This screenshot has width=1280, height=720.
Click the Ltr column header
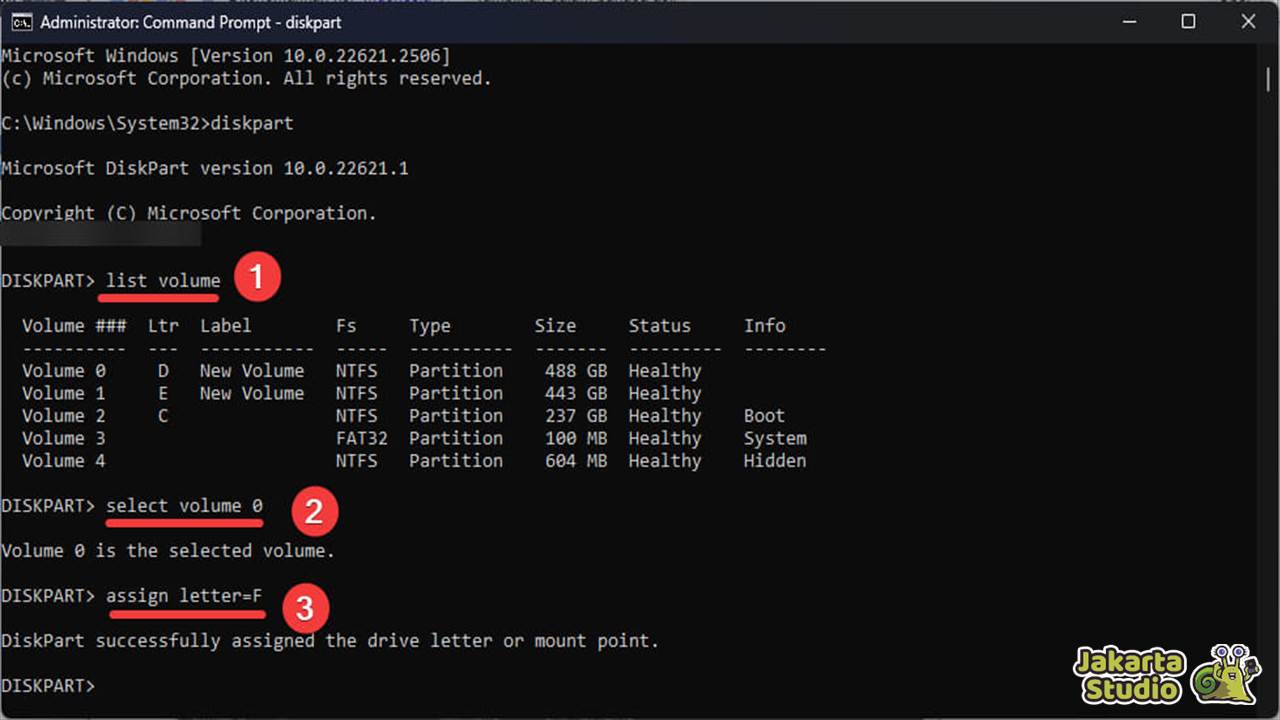coord(163,325)
